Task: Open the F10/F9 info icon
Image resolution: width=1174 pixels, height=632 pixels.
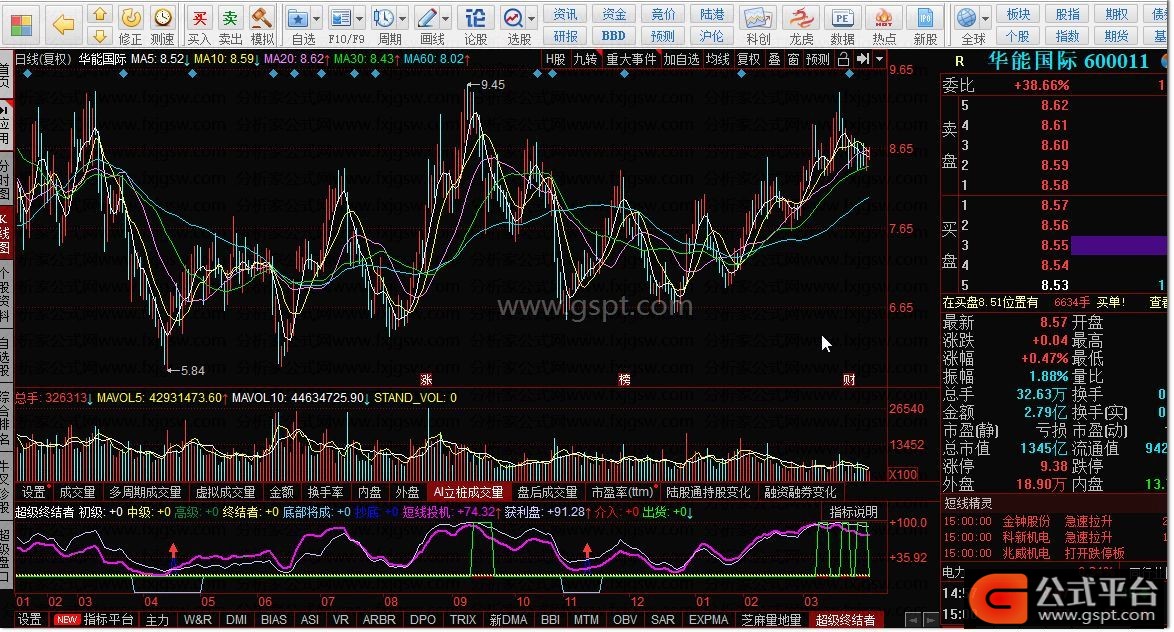Action: point(341,17)
